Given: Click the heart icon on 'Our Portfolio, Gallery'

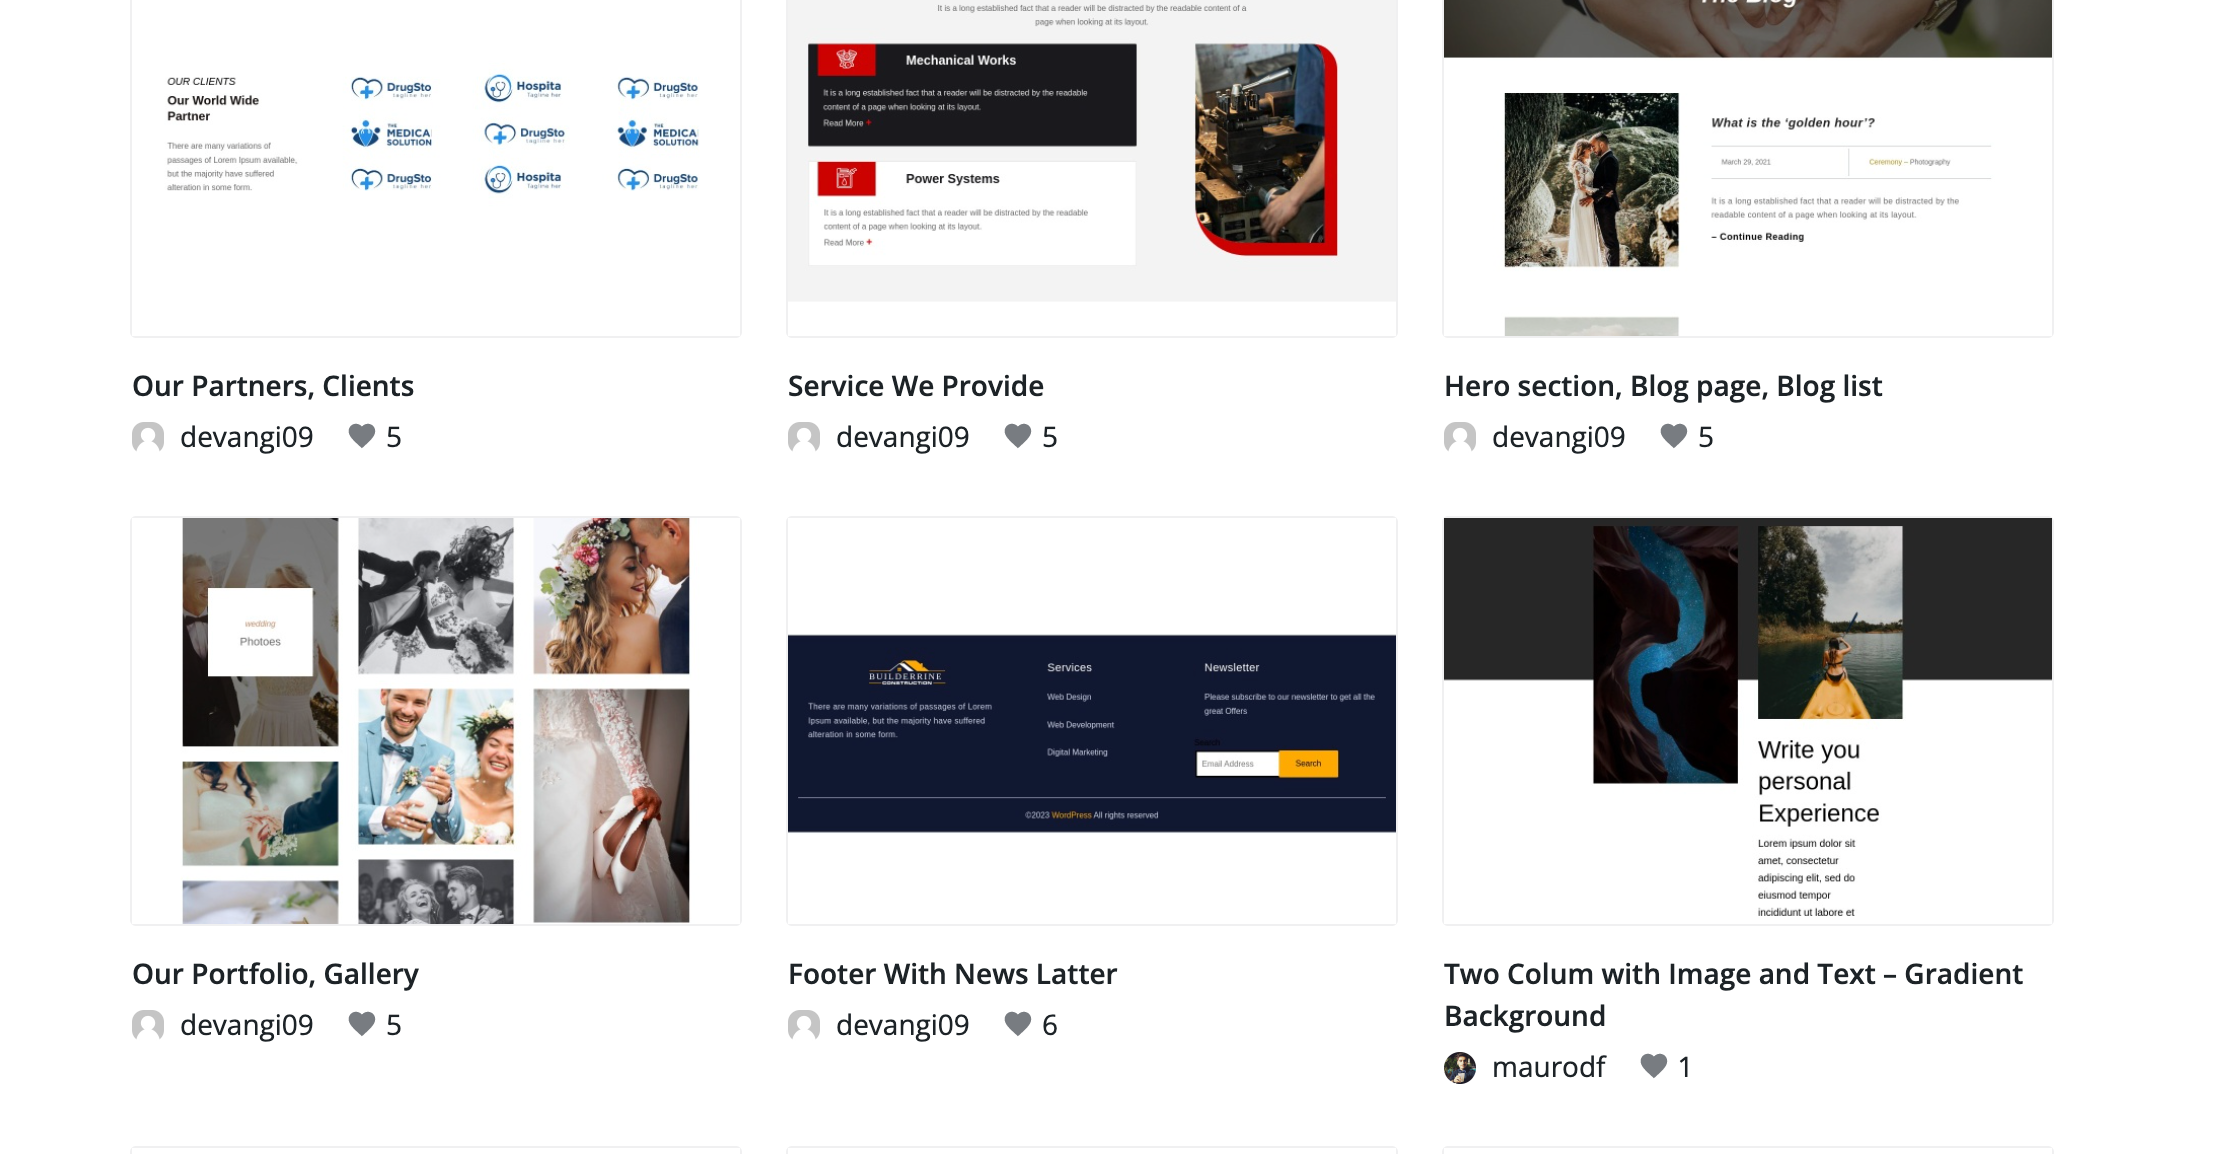Looking at the screenshot, I should pyautogui.click(x=362, y=1023).
